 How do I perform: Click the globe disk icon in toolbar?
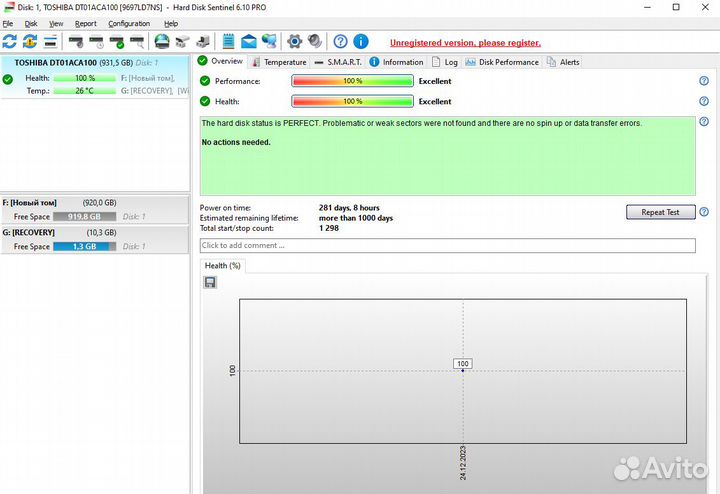pyautogui.click(x=162, y=42)
